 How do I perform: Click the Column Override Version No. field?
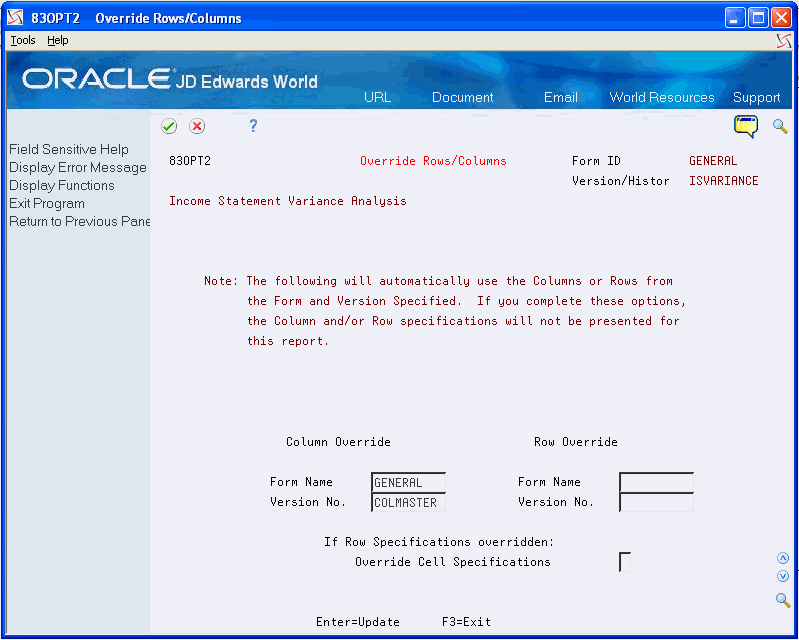click(x=409, y=502)
